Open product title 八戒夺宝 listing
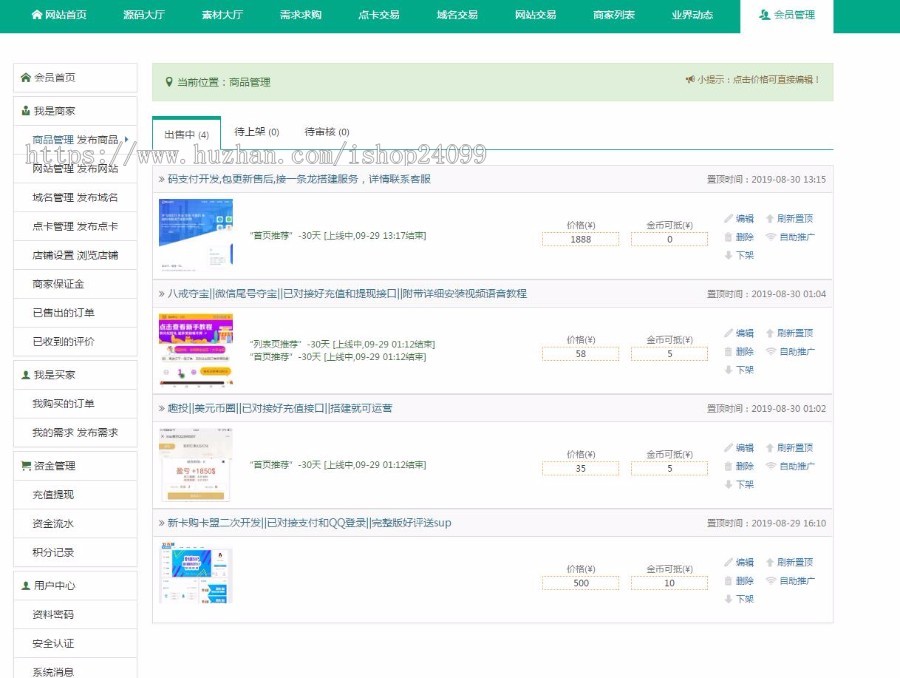Image resolution: width=900 pixels, height=678 pixels. click(x=347, y=293)
